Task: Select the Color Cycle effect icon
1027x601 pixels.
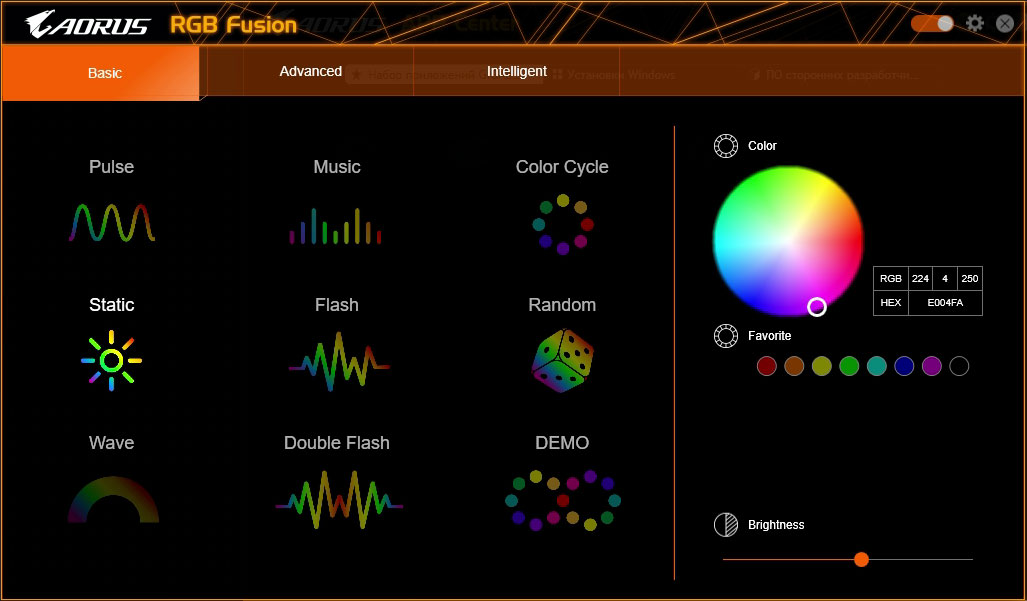Action: point(563,224)
